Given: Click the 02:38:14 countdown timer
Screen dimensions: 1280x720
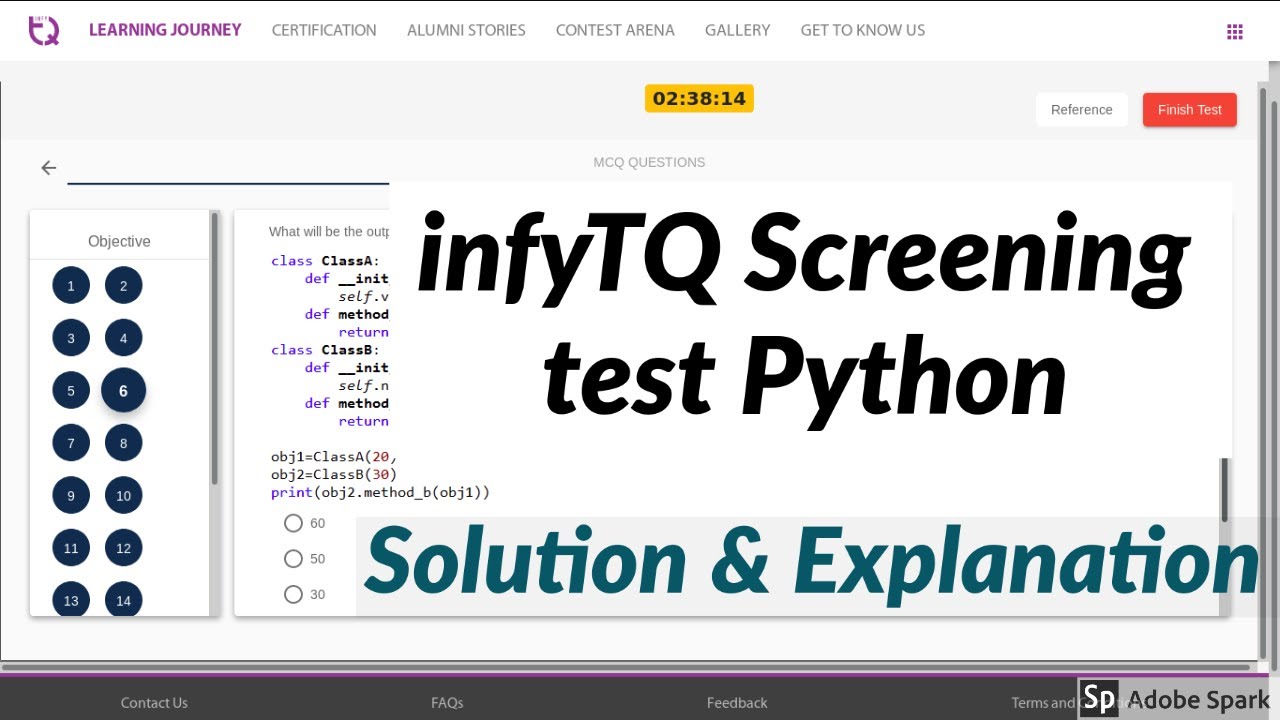Looking at the screenshot, I should pos(699,98).
